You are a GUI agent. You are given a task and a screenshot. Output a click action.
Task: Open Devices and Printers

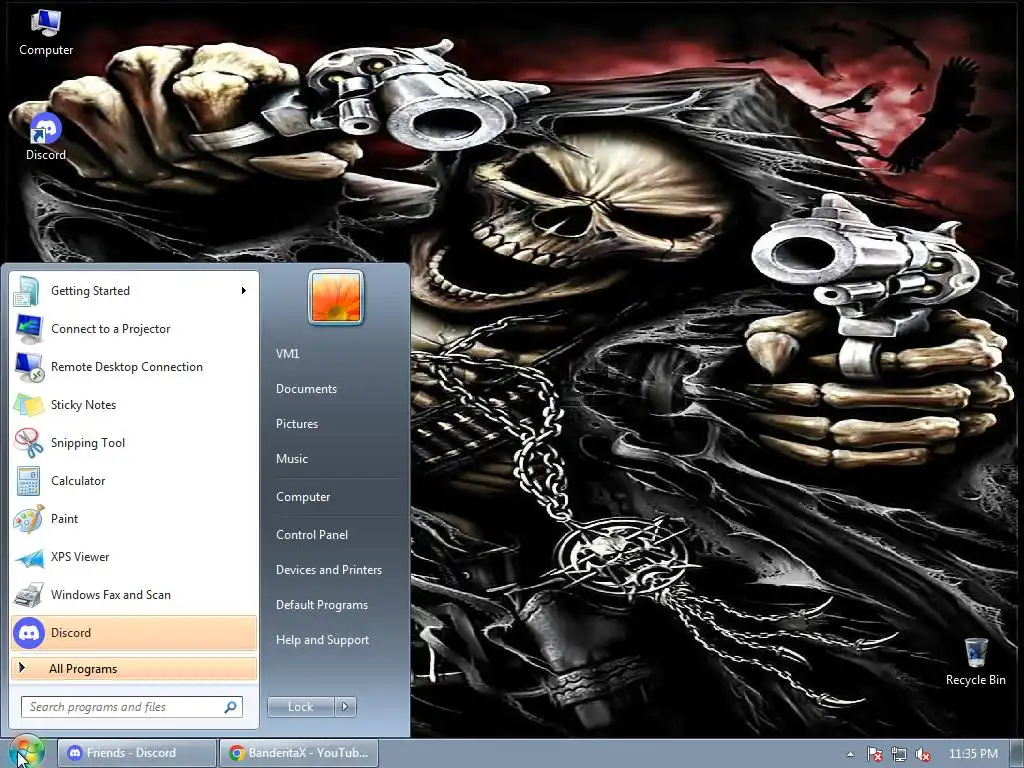(x=329, y=569)
